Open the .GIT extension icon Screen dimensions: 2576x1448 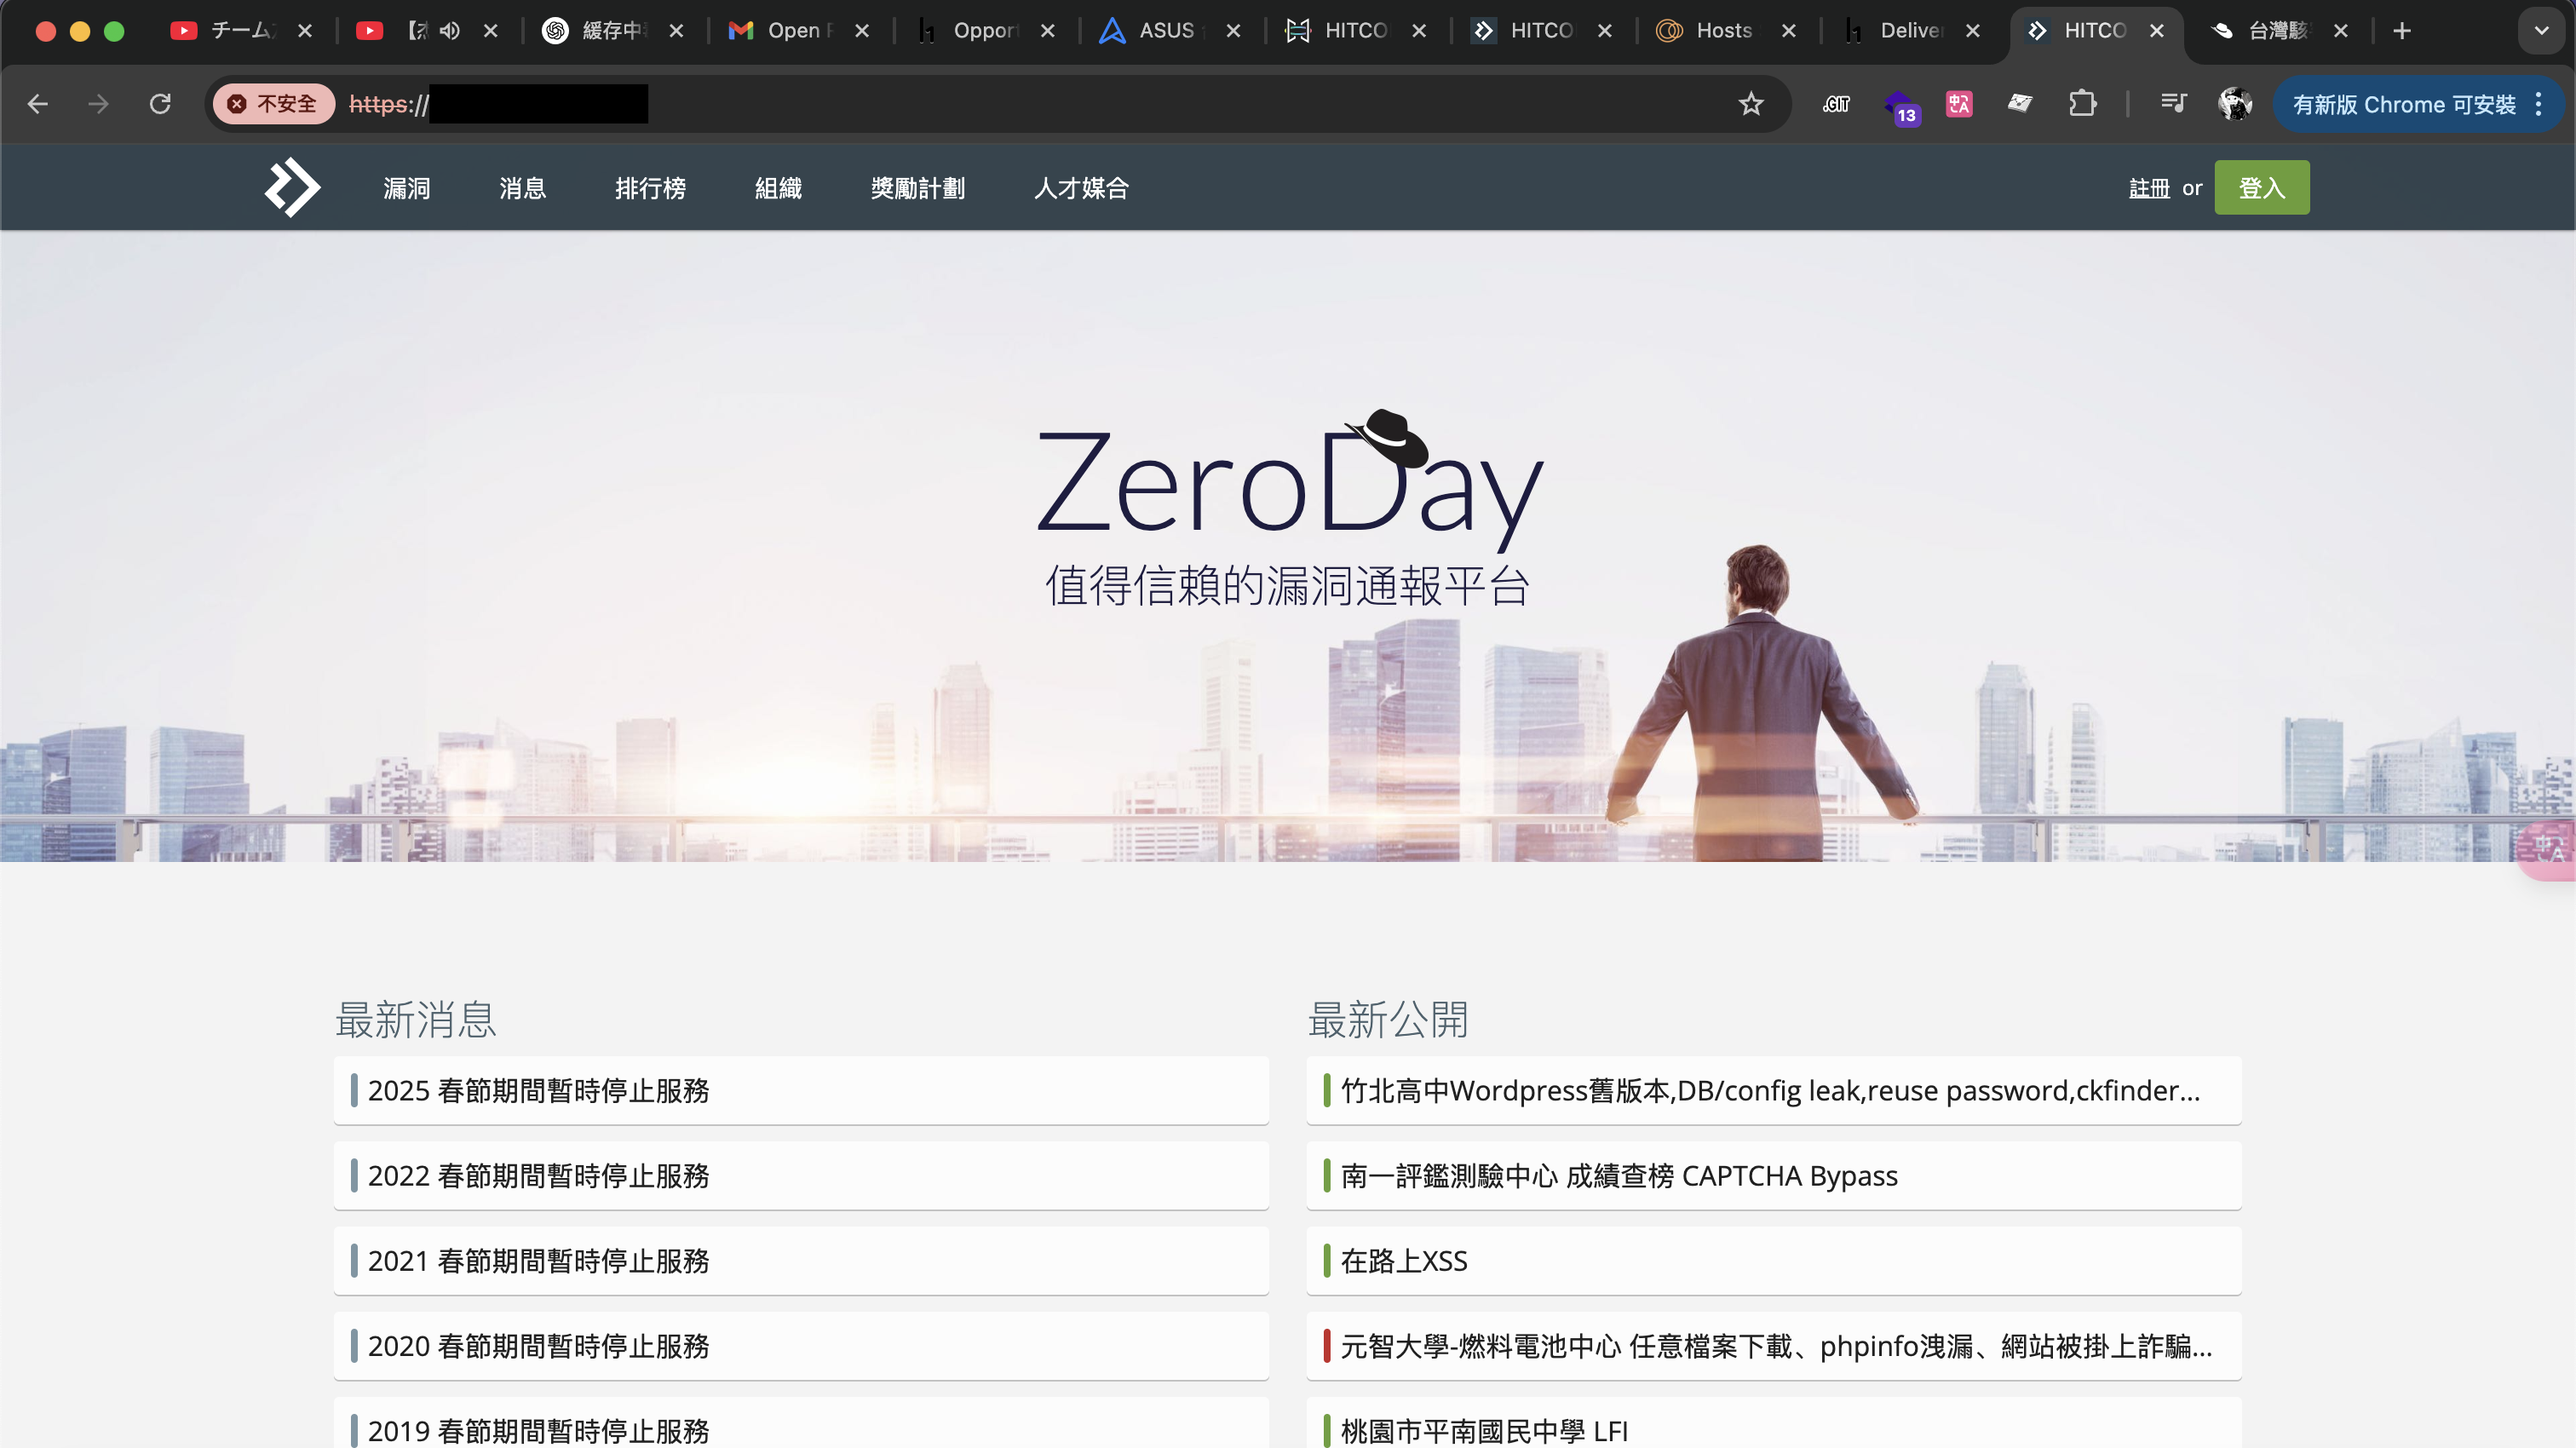point(1836,104)
